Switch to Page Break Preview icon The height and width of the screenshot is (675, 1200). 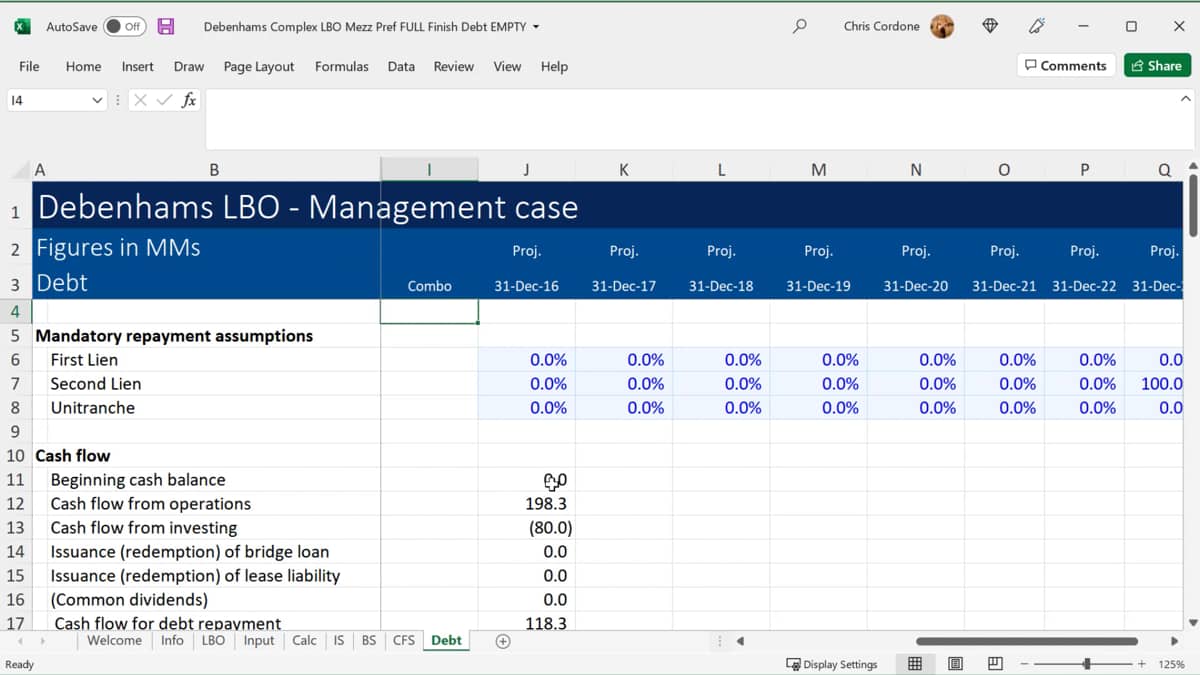click(994, 664)
